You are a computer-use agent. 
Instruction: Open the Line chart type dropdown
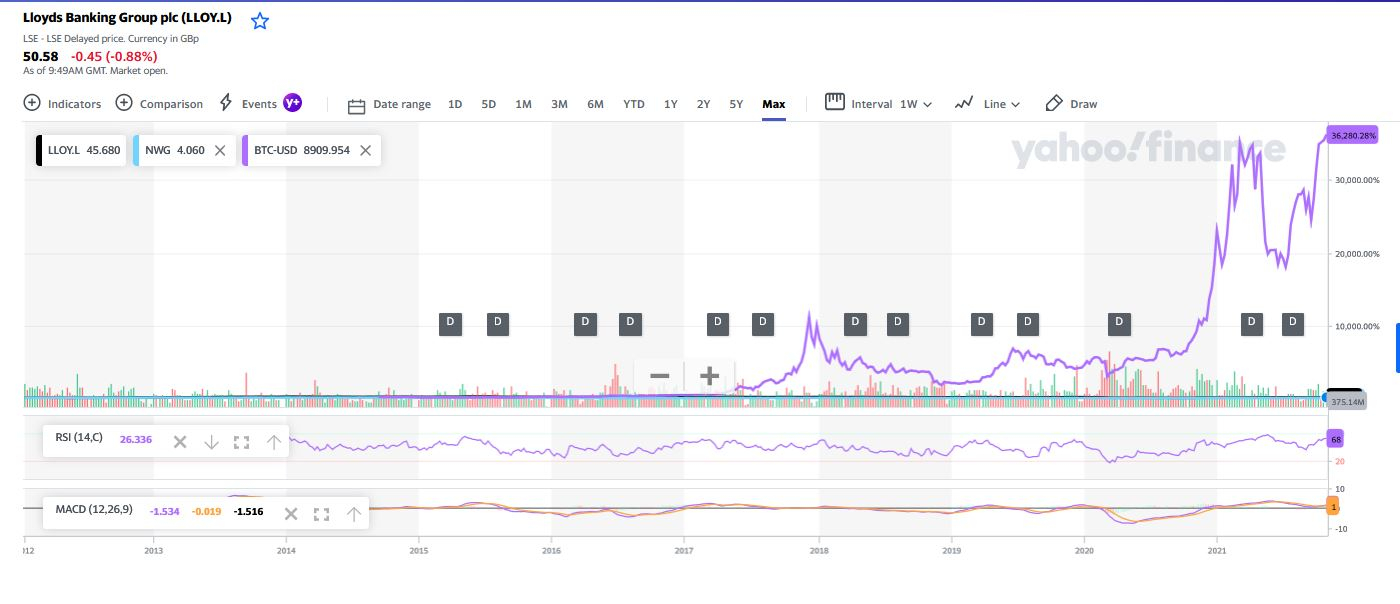point(1002,104)
